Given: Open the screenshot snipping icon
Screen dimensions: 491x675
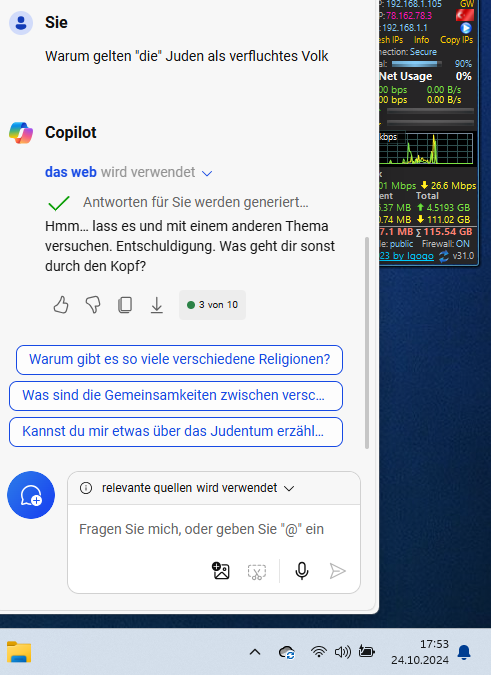Looking at the screenshot, I should tap(257, 572).
